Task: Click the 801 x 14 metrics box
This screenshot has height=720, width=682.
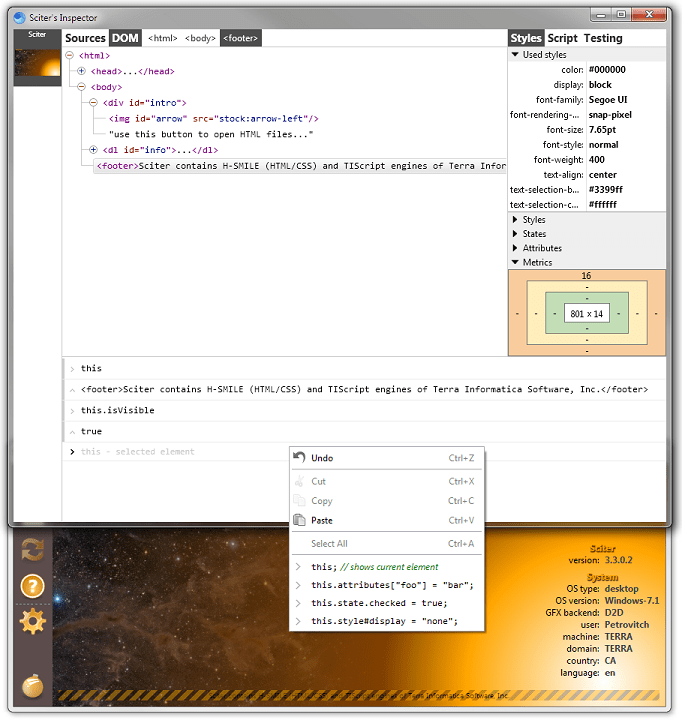Action: [x=586, y=314]
